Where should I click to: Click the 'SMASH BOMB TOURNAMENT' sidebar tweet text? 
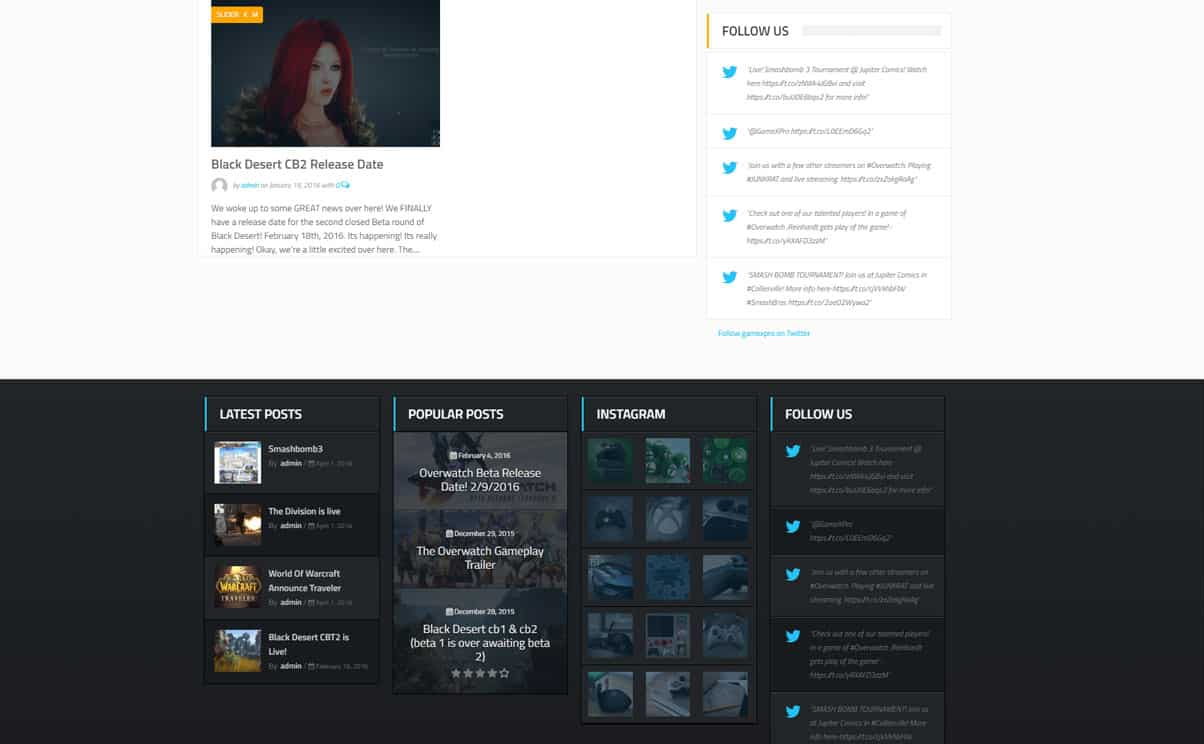836,288
